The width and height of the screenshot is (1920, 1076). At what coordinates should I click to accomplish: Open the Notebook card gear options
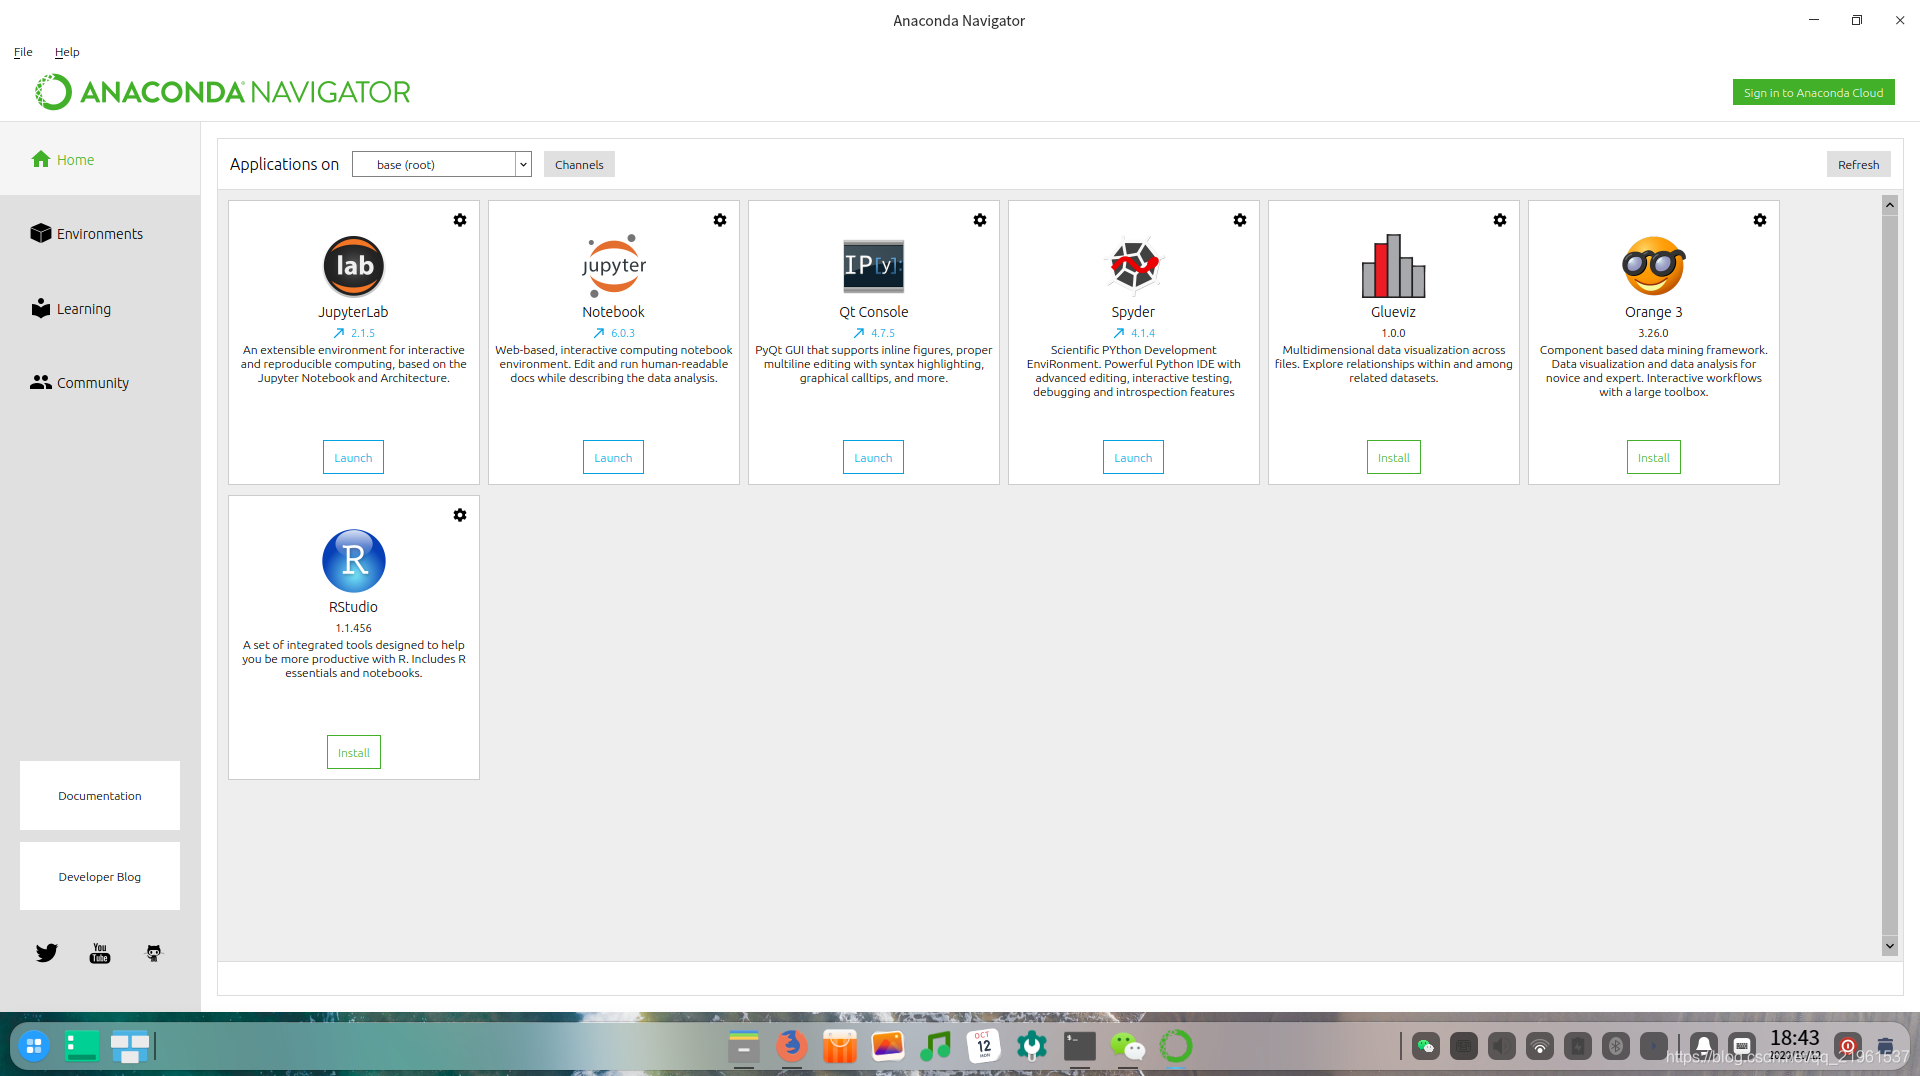[720, 220]
